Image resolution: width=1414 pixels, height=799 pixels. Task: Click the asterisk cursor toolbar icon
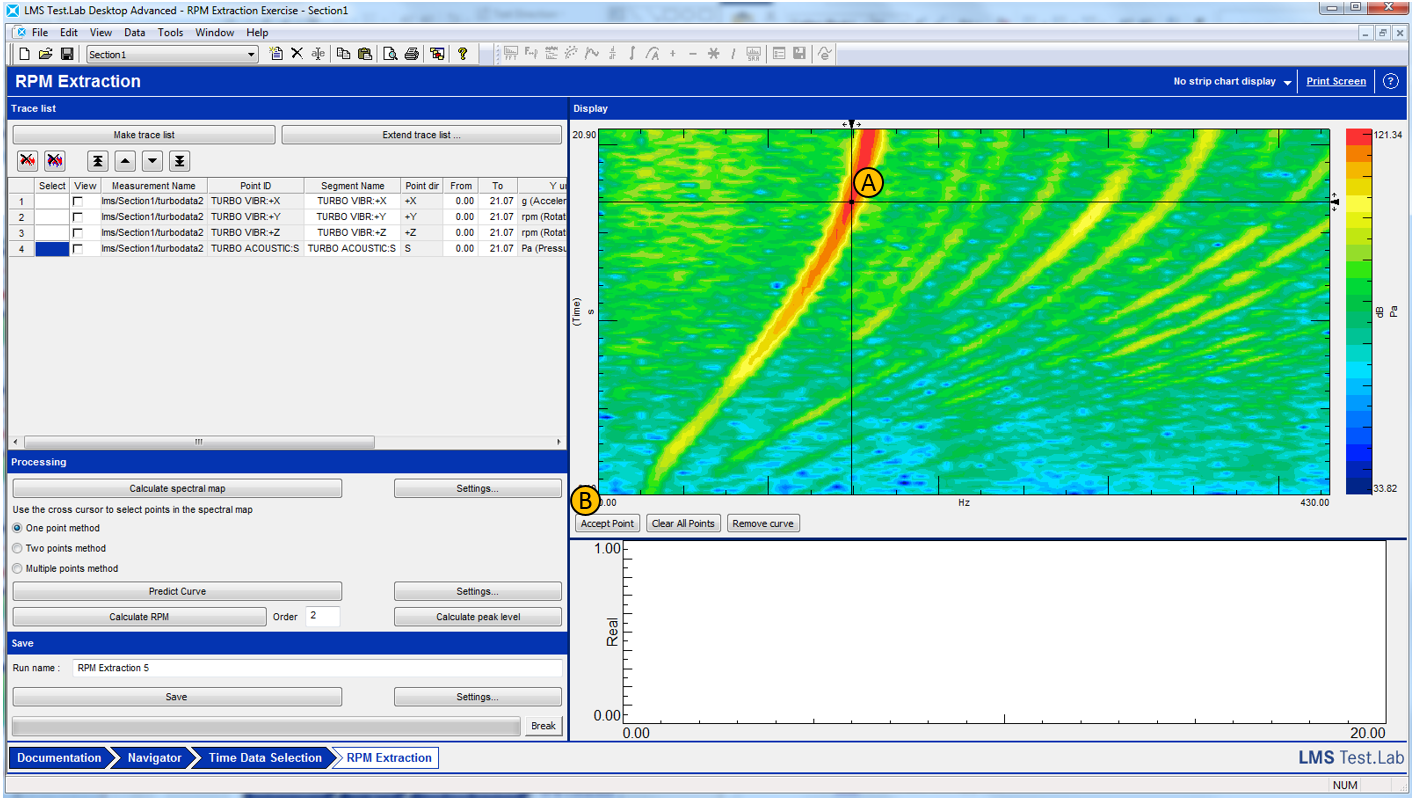point(713,54)
